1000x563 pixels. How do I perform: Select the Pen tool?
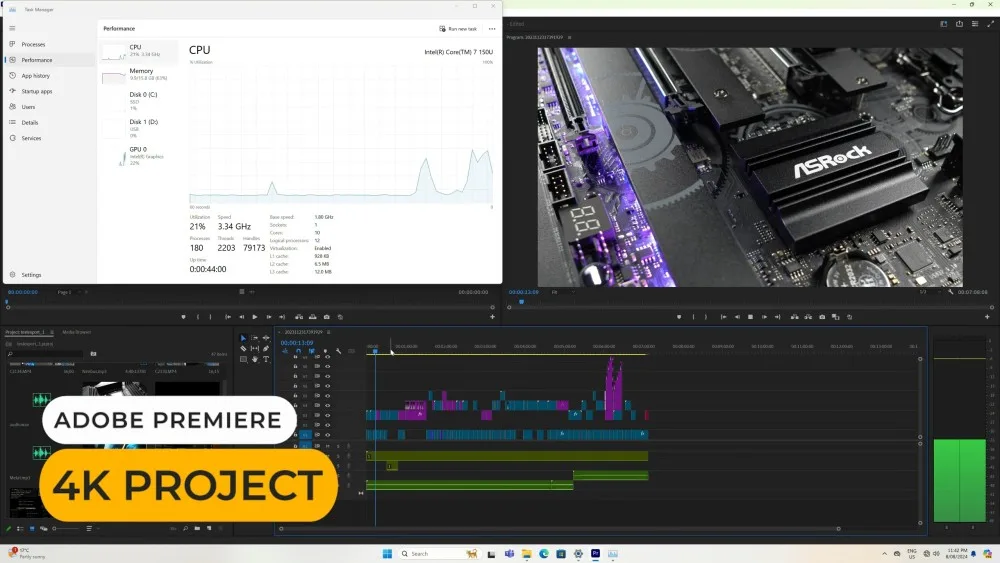tap(266, 348)
